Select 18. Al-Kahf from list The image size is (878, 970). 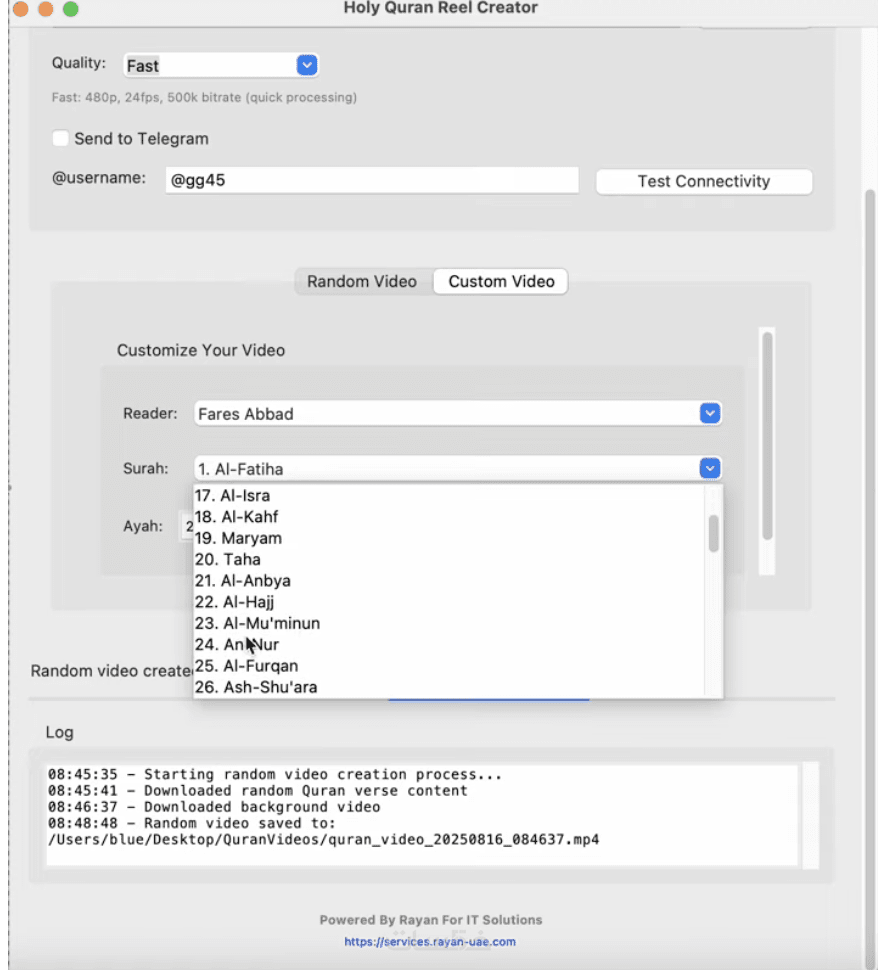(449, 517)
